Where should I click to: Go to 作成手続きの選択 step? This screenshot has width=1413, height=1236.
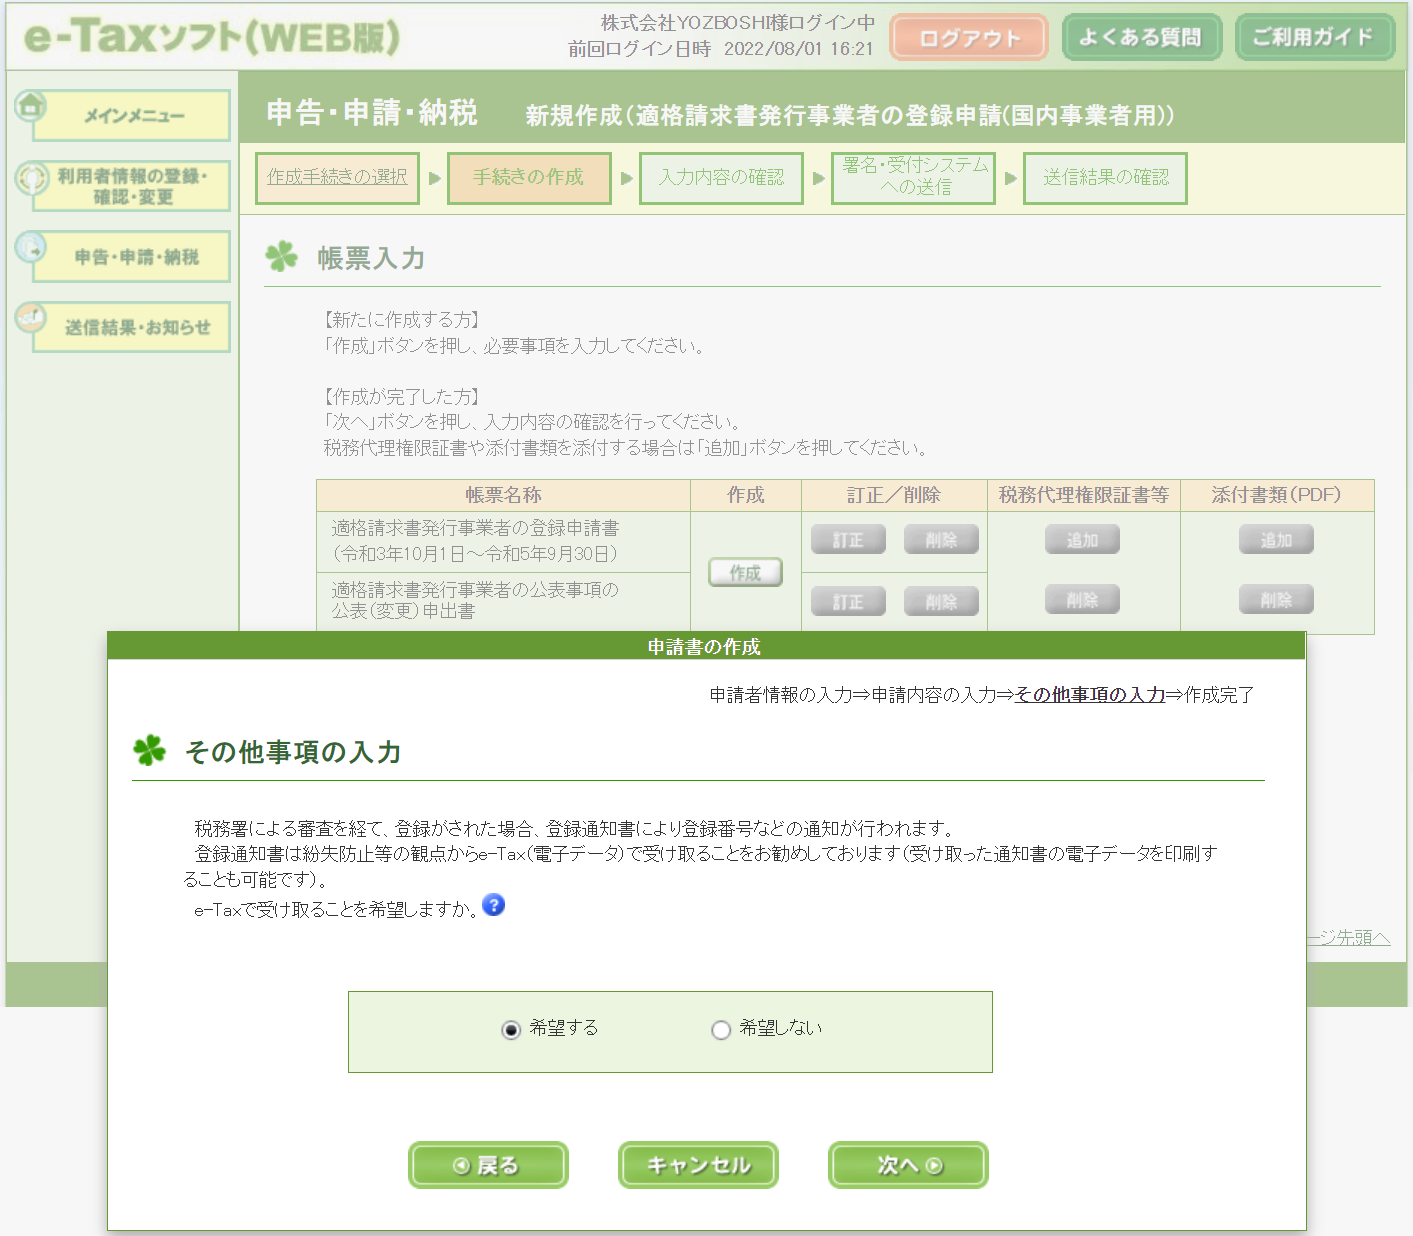coord(337,178)
